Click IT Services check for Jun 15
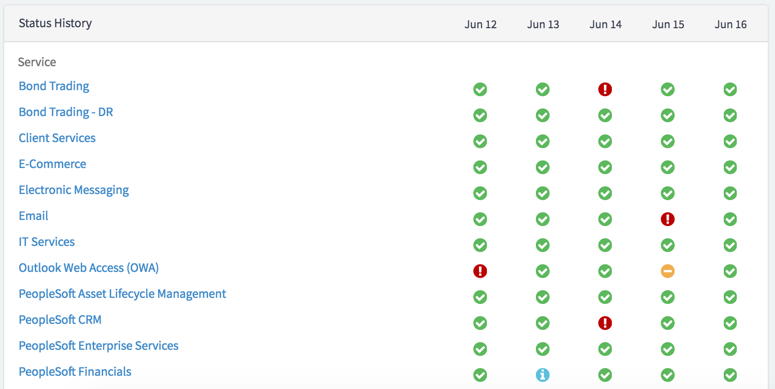Viewport: 775px width, 389px height. click(x=668, y=245)
